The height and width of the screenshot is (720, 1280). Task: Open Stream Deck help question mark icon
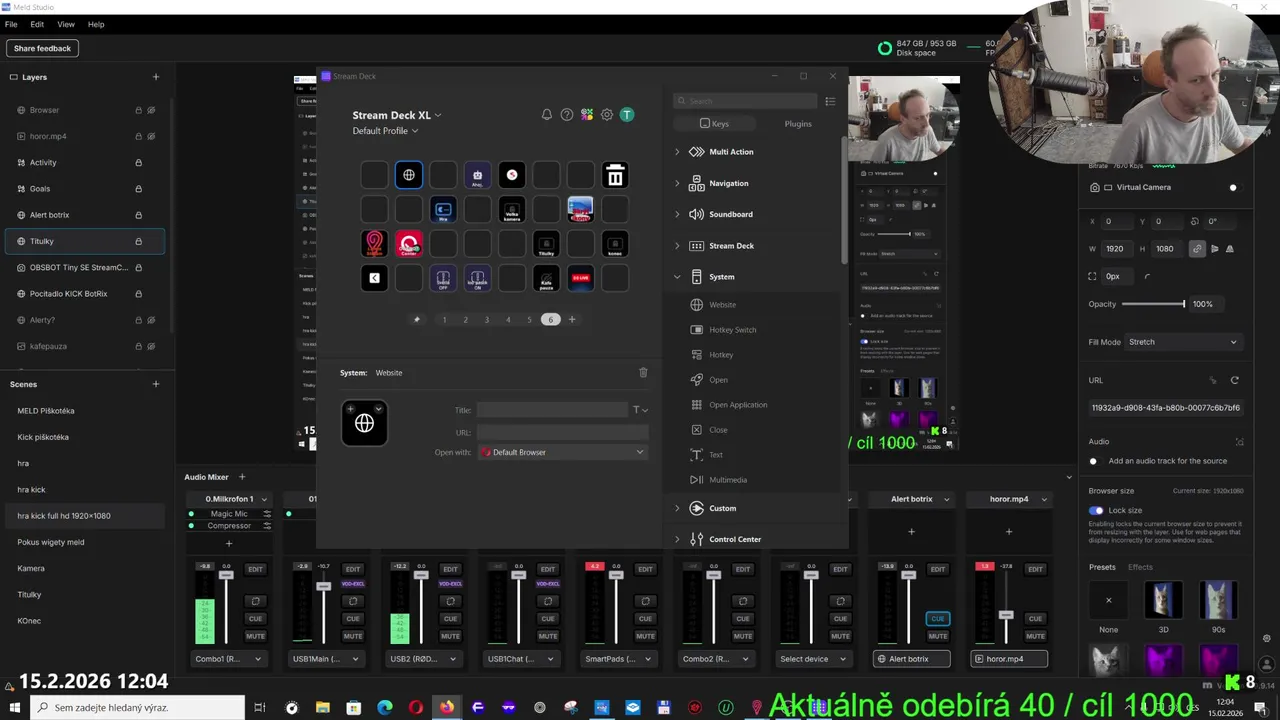tap(567, 115)
